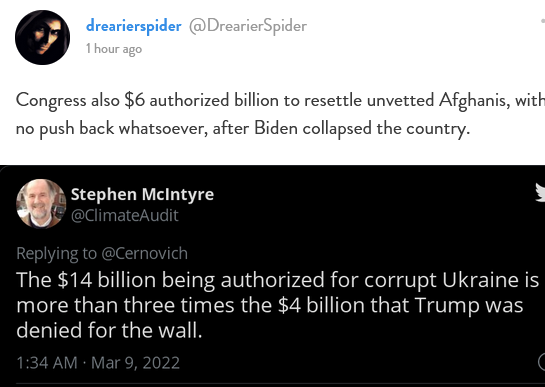Click 'Replying to' label text
Screen dimensions: 545x387
click(x=56, y=254)
